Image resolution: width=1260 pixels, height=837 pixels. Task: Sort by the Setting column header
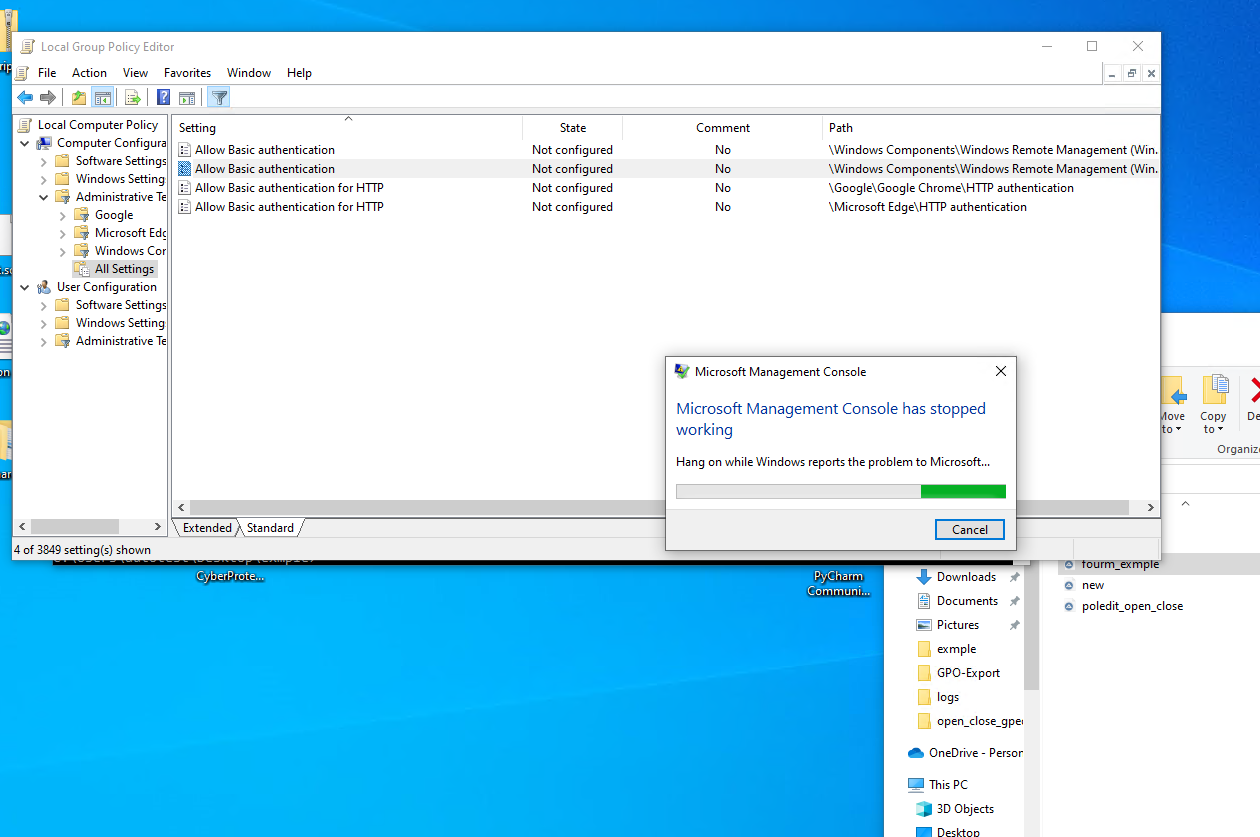347,128
